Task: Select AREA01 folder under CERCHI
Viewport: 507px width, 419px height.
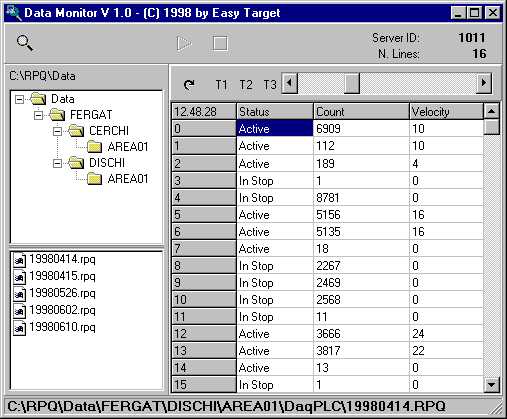Action: point(118,147)
